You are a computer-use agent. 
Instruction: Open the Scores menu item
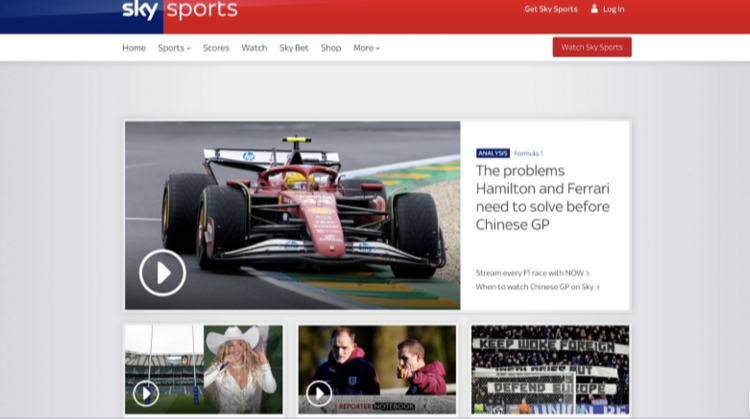(x=216, y=48)
